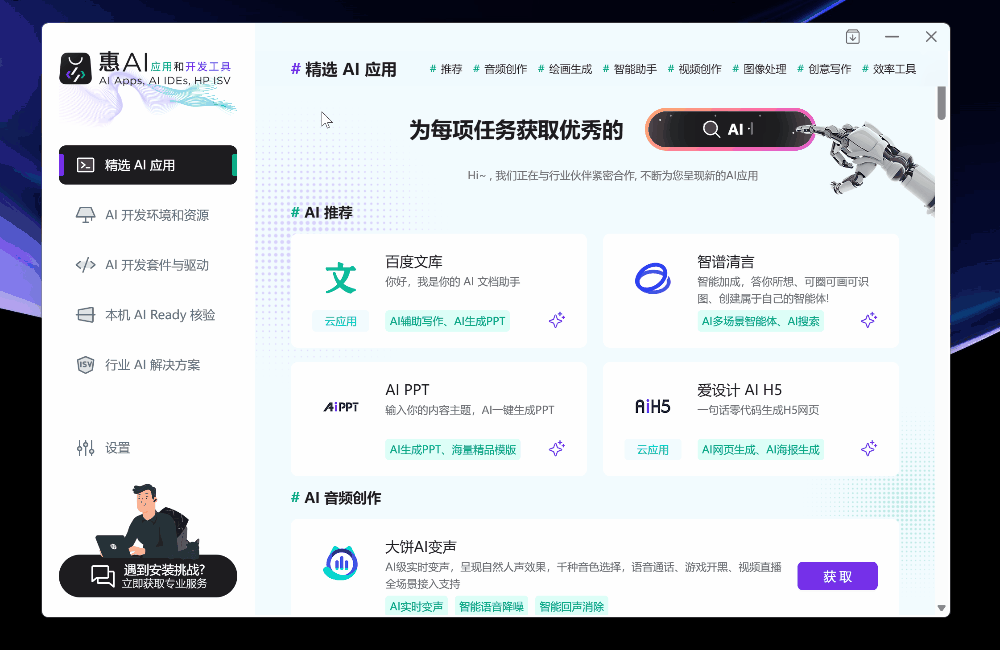Click the AiH5 logo

[x=652, y=407]
